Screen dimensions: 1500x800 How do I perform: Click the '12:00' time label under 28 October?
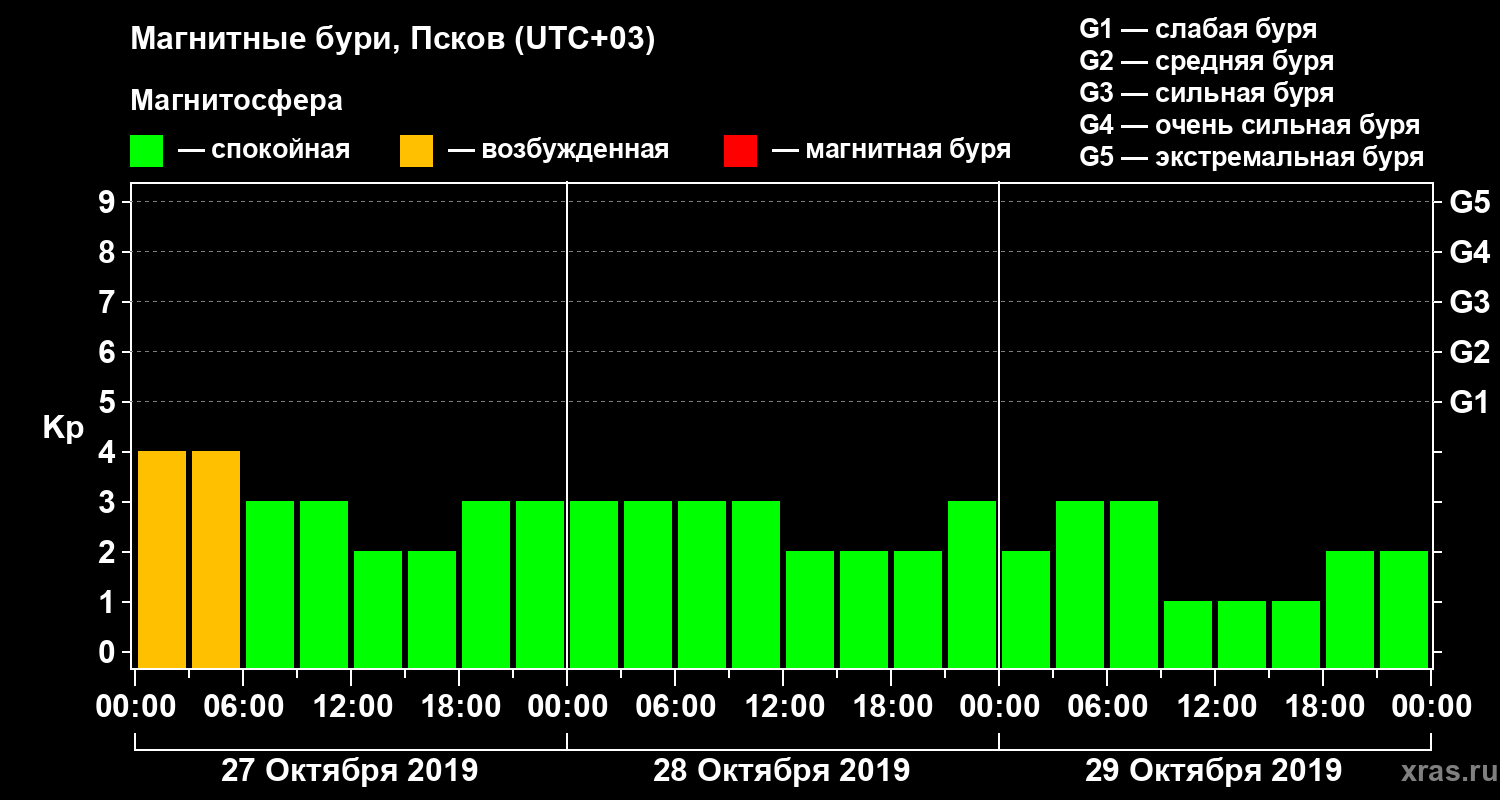click(x=783, y=707)
